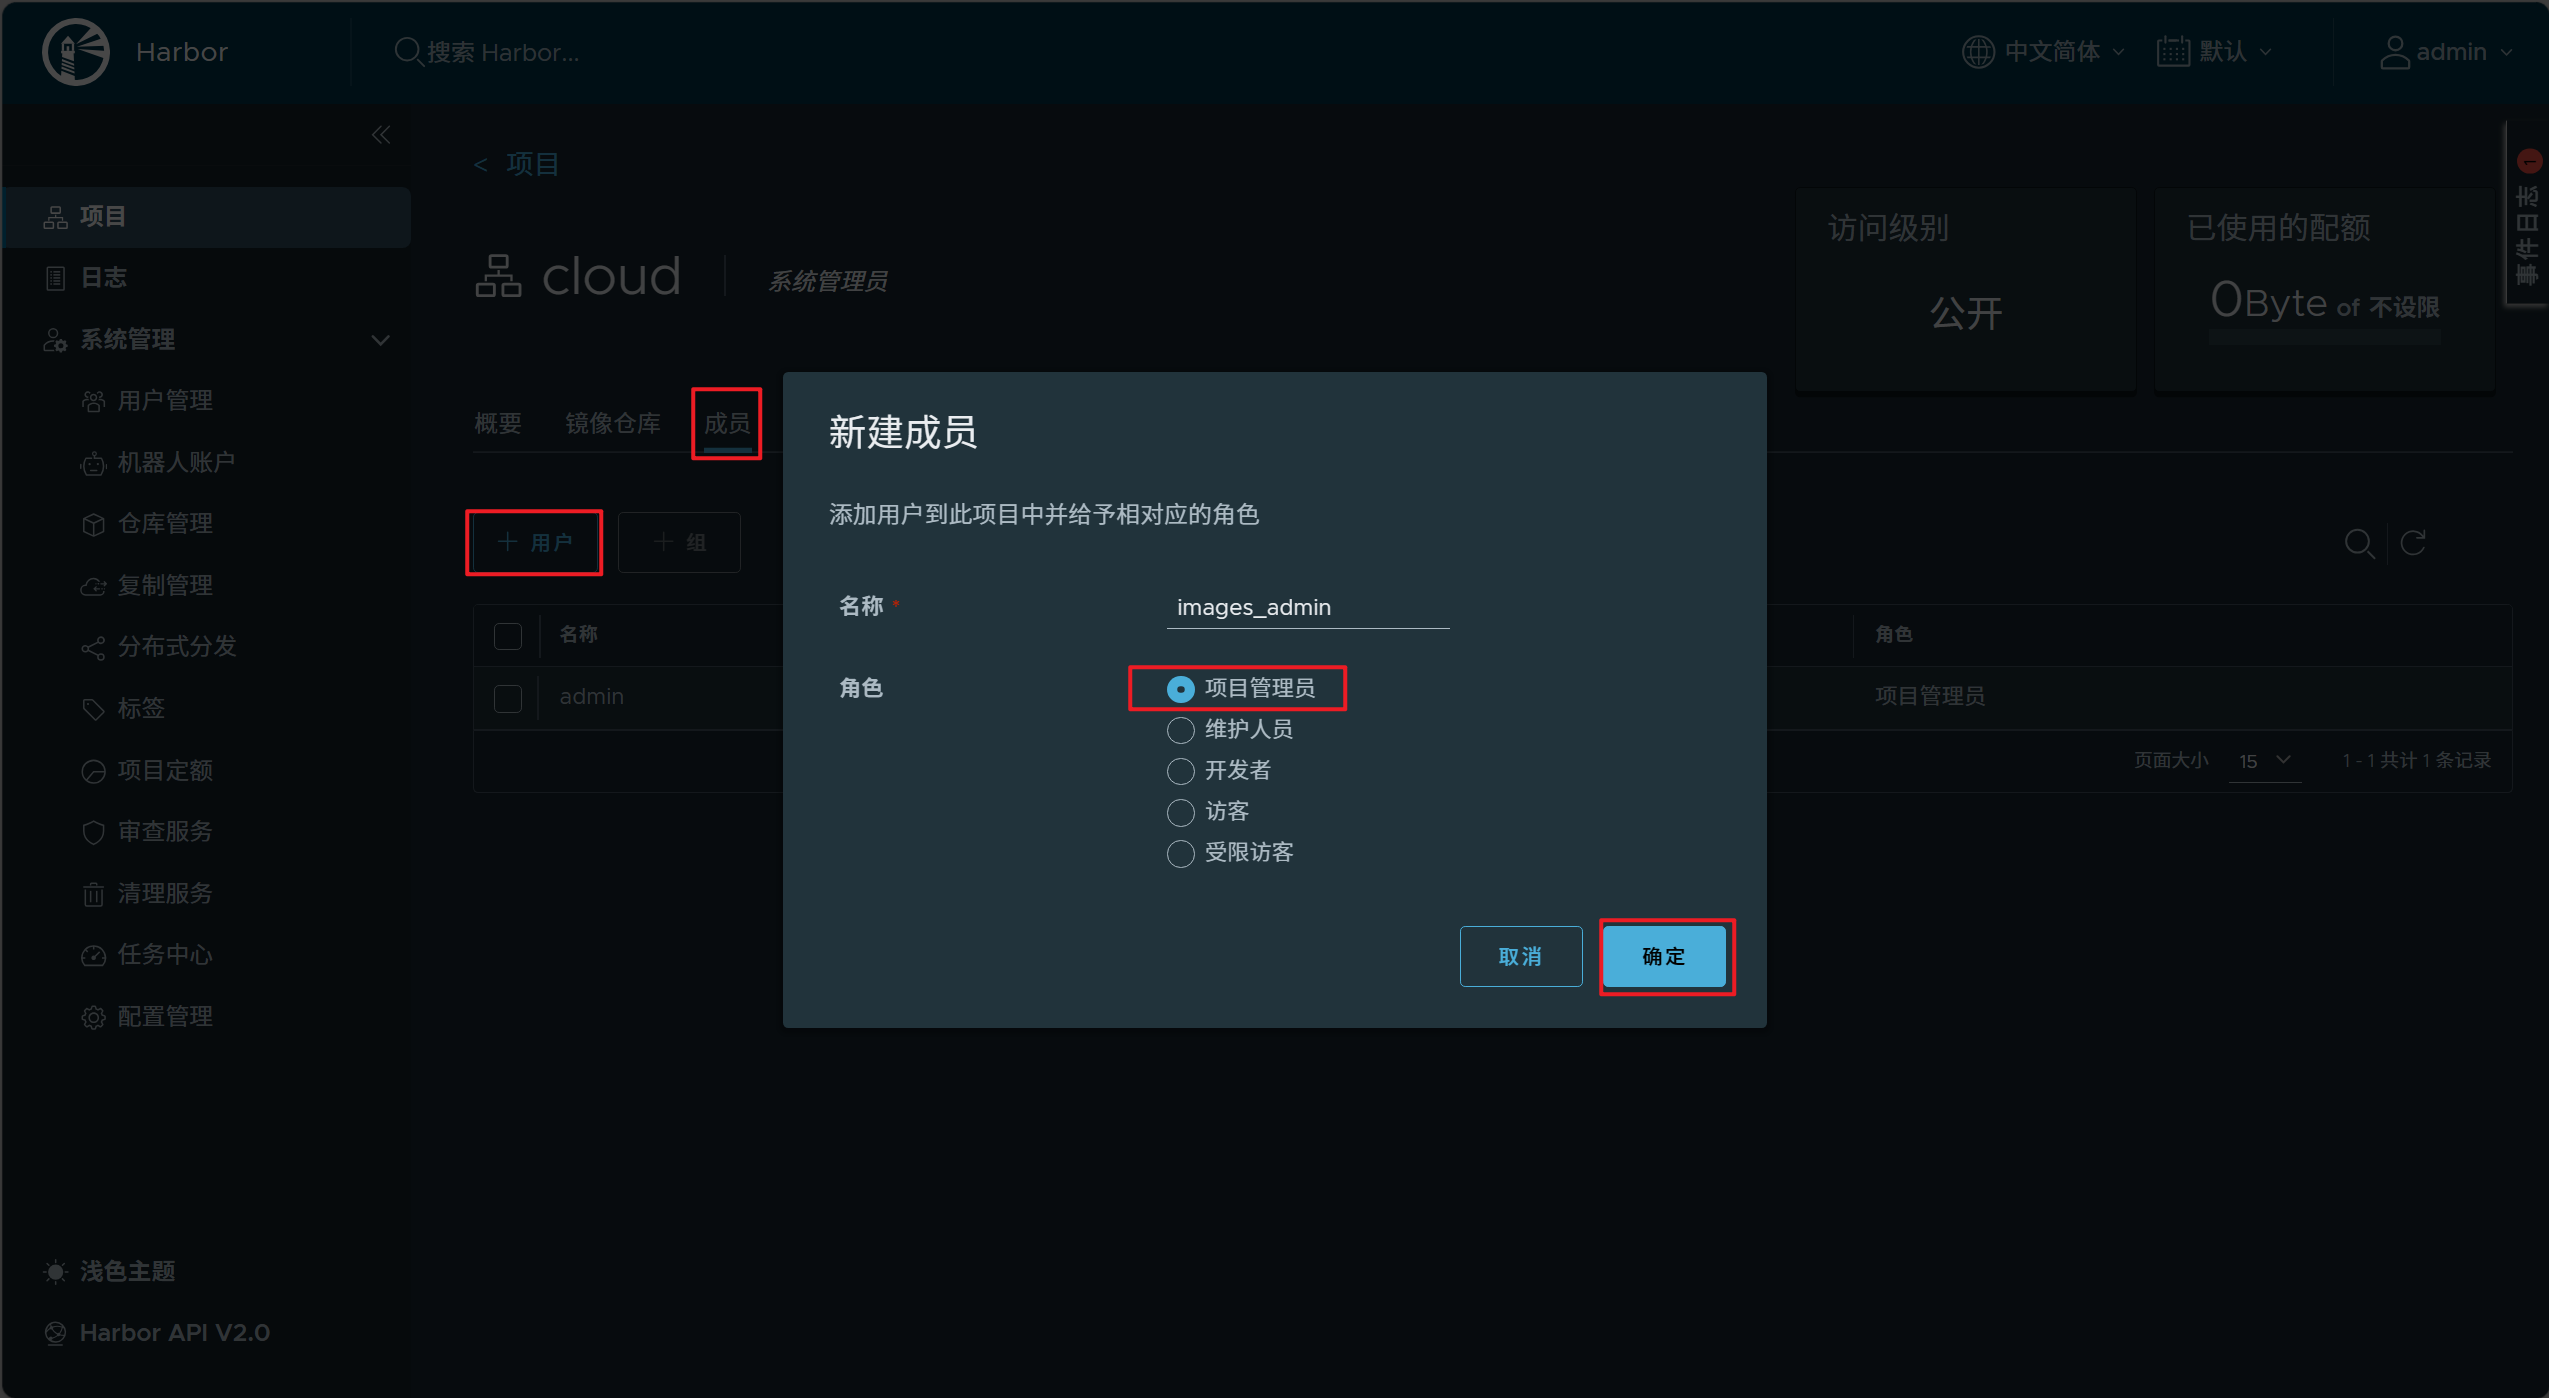
Task: Select the 开发者 role radio button
Action: [1179, 771]
